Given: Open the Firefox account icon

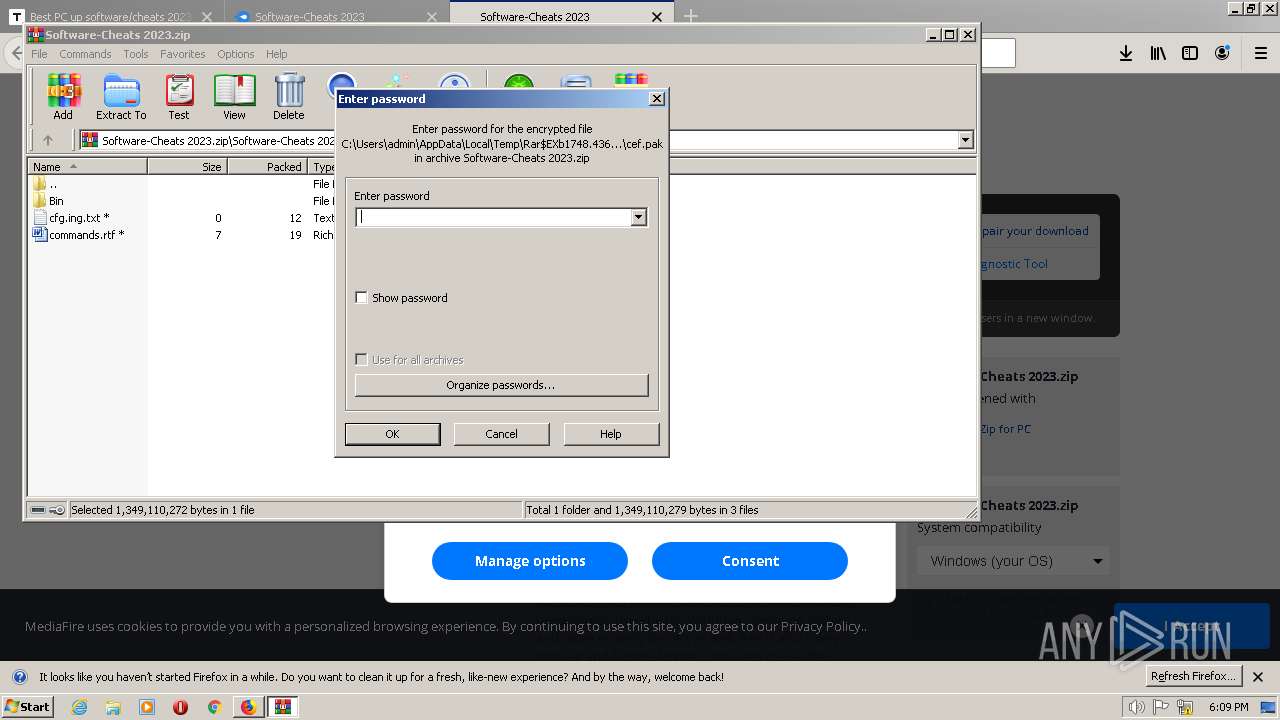Looking at the screenshot, I should pos(1222,53).
